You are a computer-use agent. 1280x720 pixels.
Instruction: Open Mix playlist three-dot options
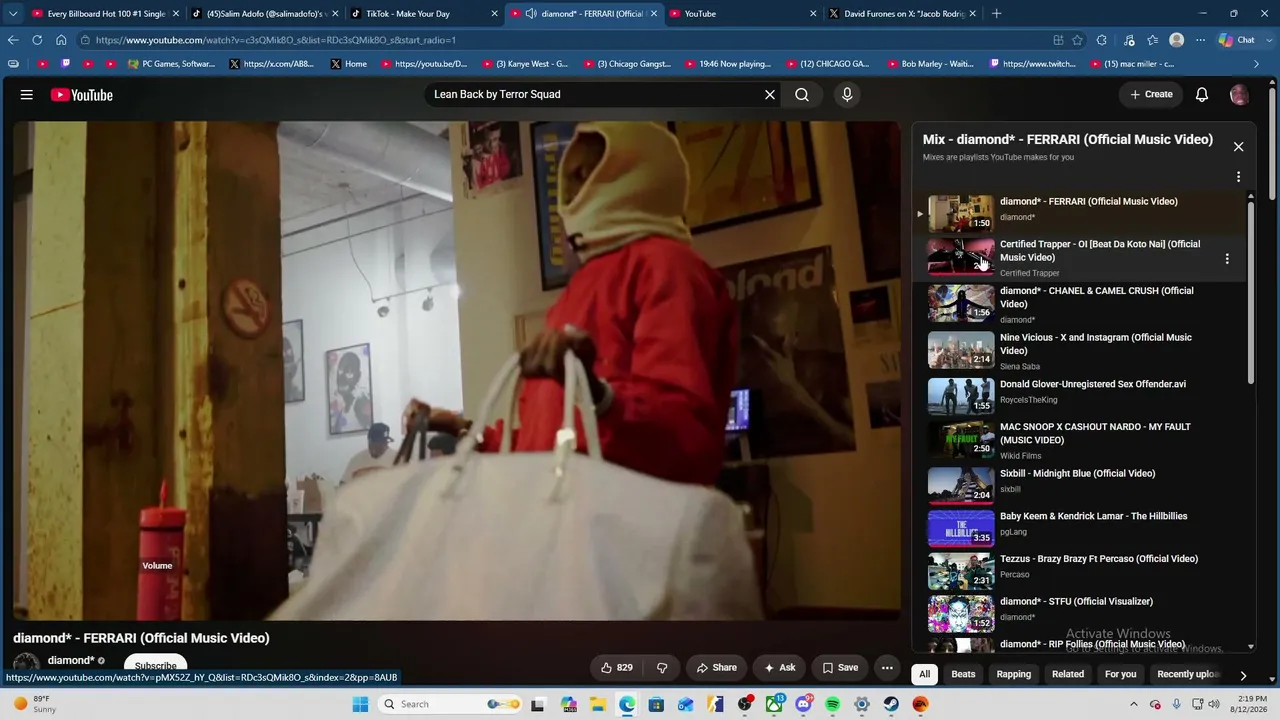[x=1238, y=177]
